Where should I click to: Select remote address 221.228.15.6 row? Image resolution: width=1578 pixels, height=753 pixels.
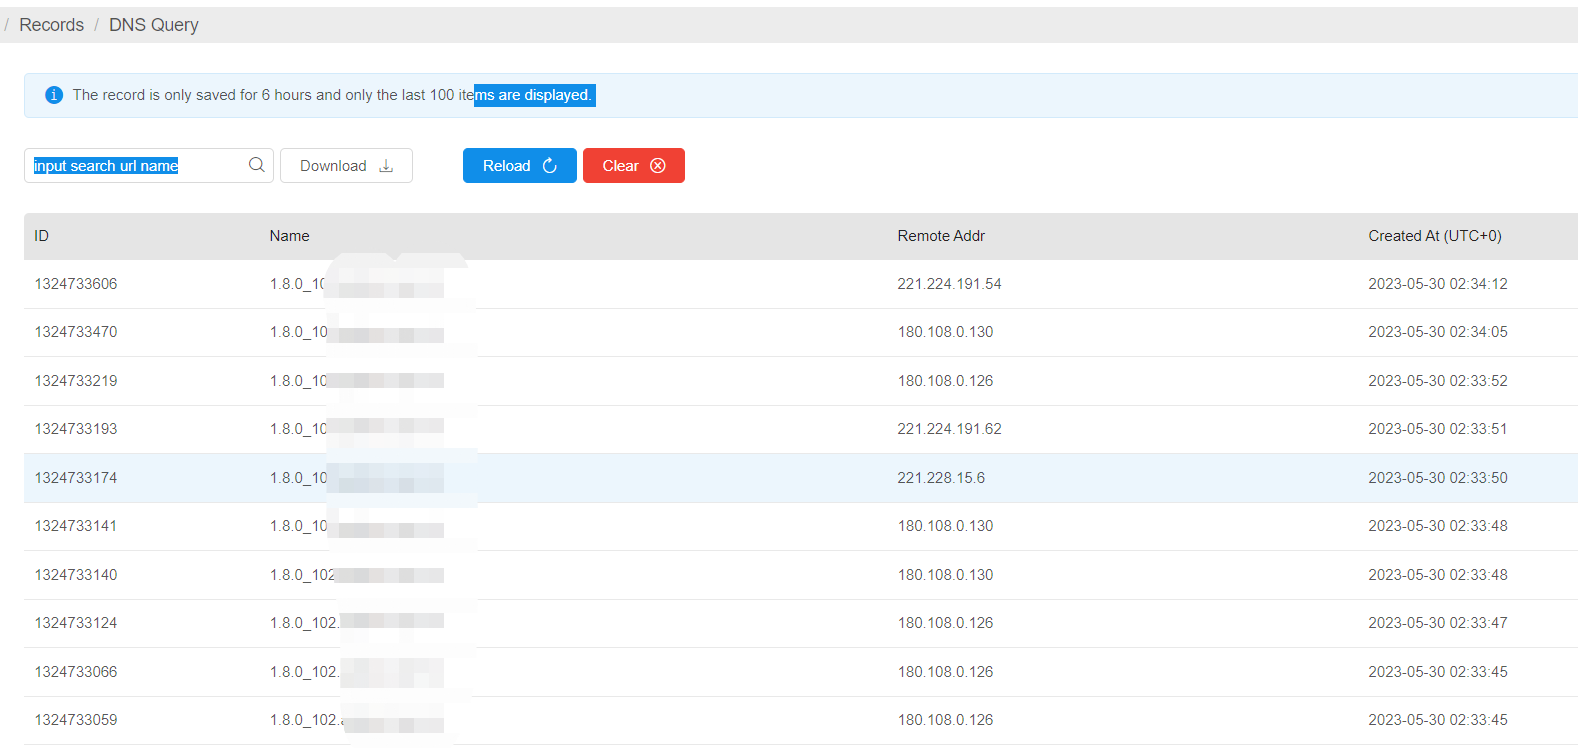tap(801, 478)
